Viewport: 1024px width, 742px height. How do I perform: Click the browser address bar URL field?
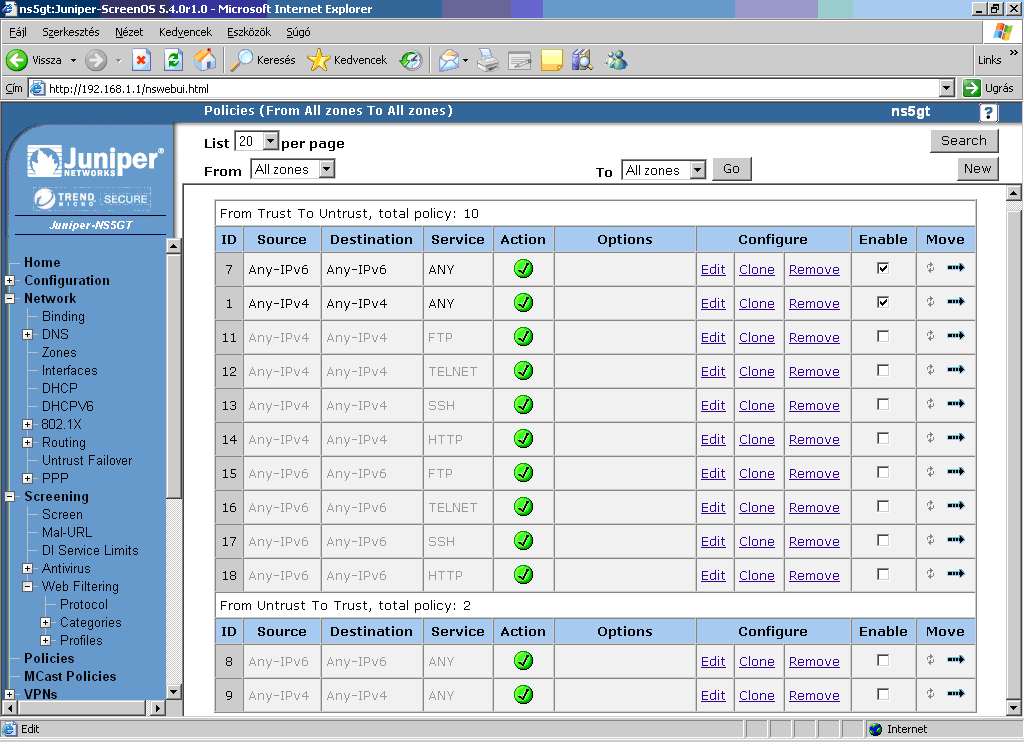click(490, 88)
